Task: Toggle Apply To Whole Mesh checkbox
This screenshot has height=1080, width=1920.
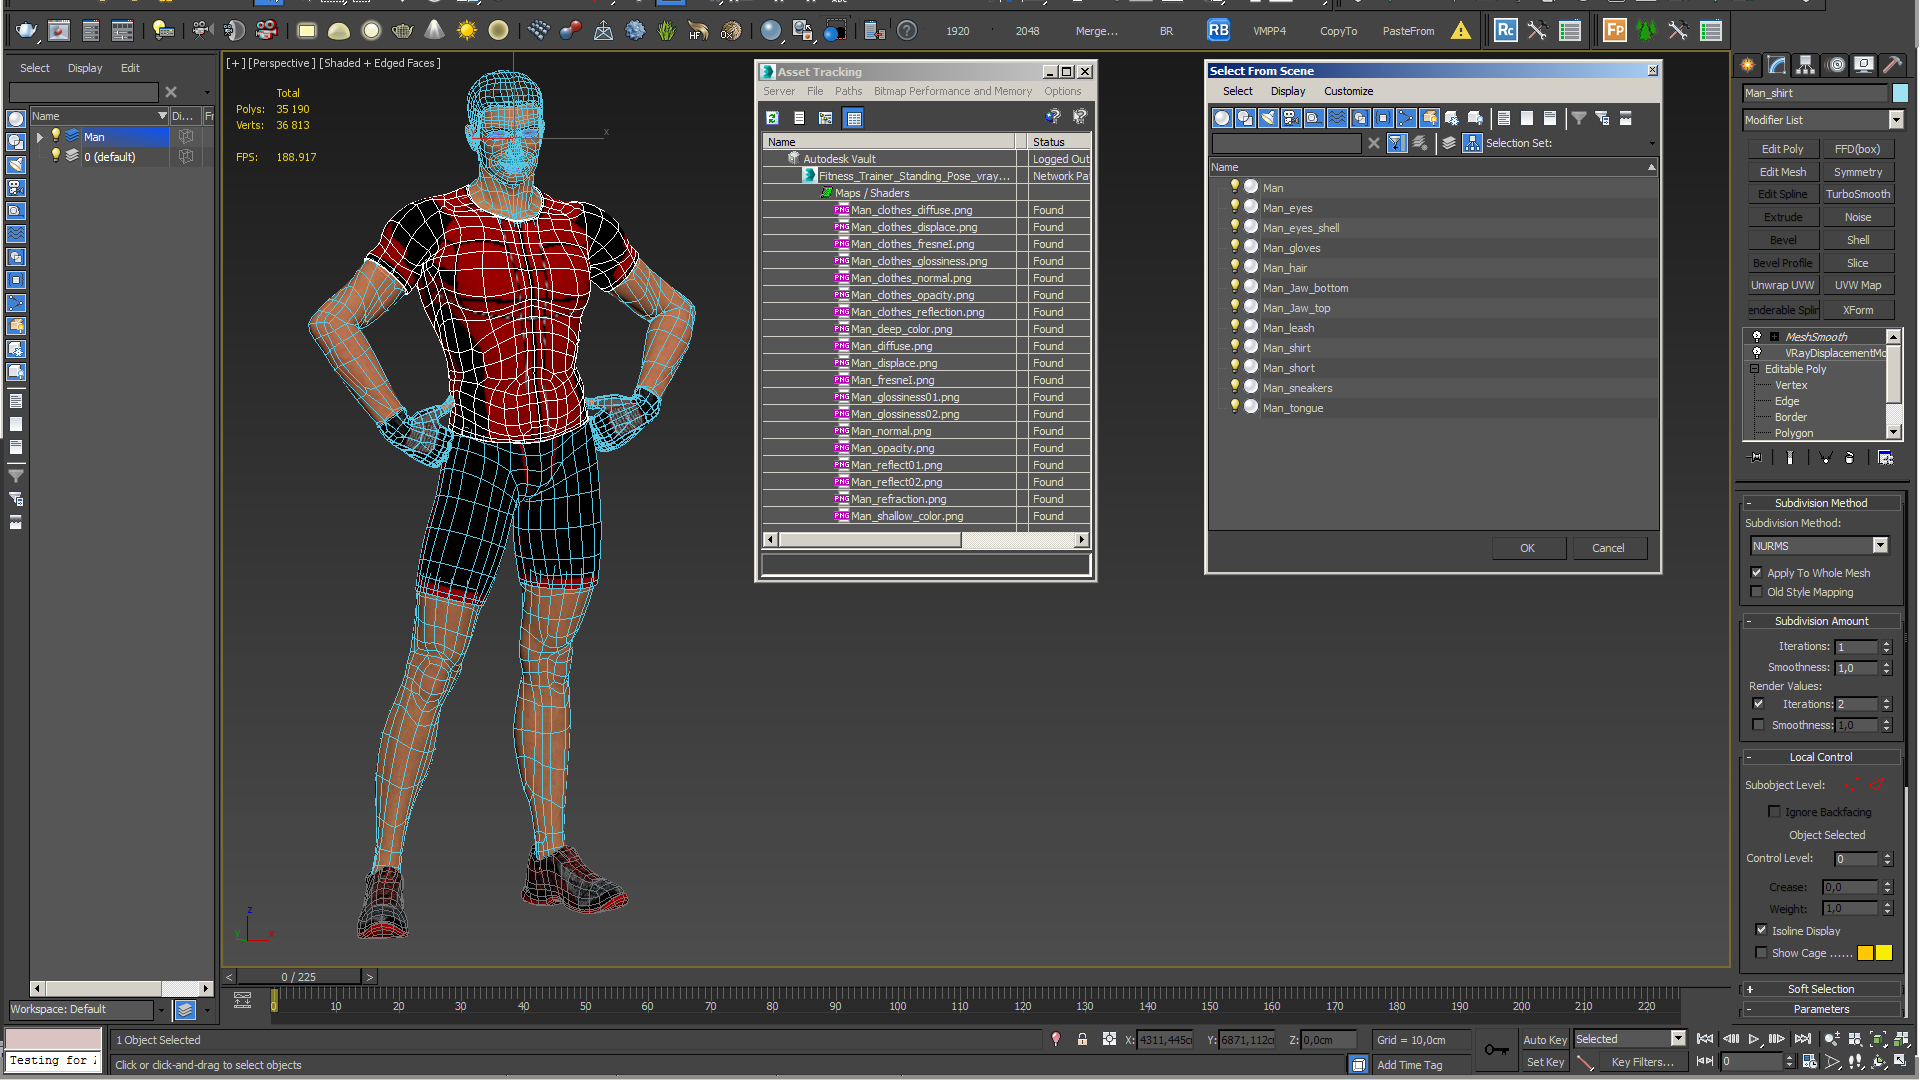Action: coord(1757,573)
